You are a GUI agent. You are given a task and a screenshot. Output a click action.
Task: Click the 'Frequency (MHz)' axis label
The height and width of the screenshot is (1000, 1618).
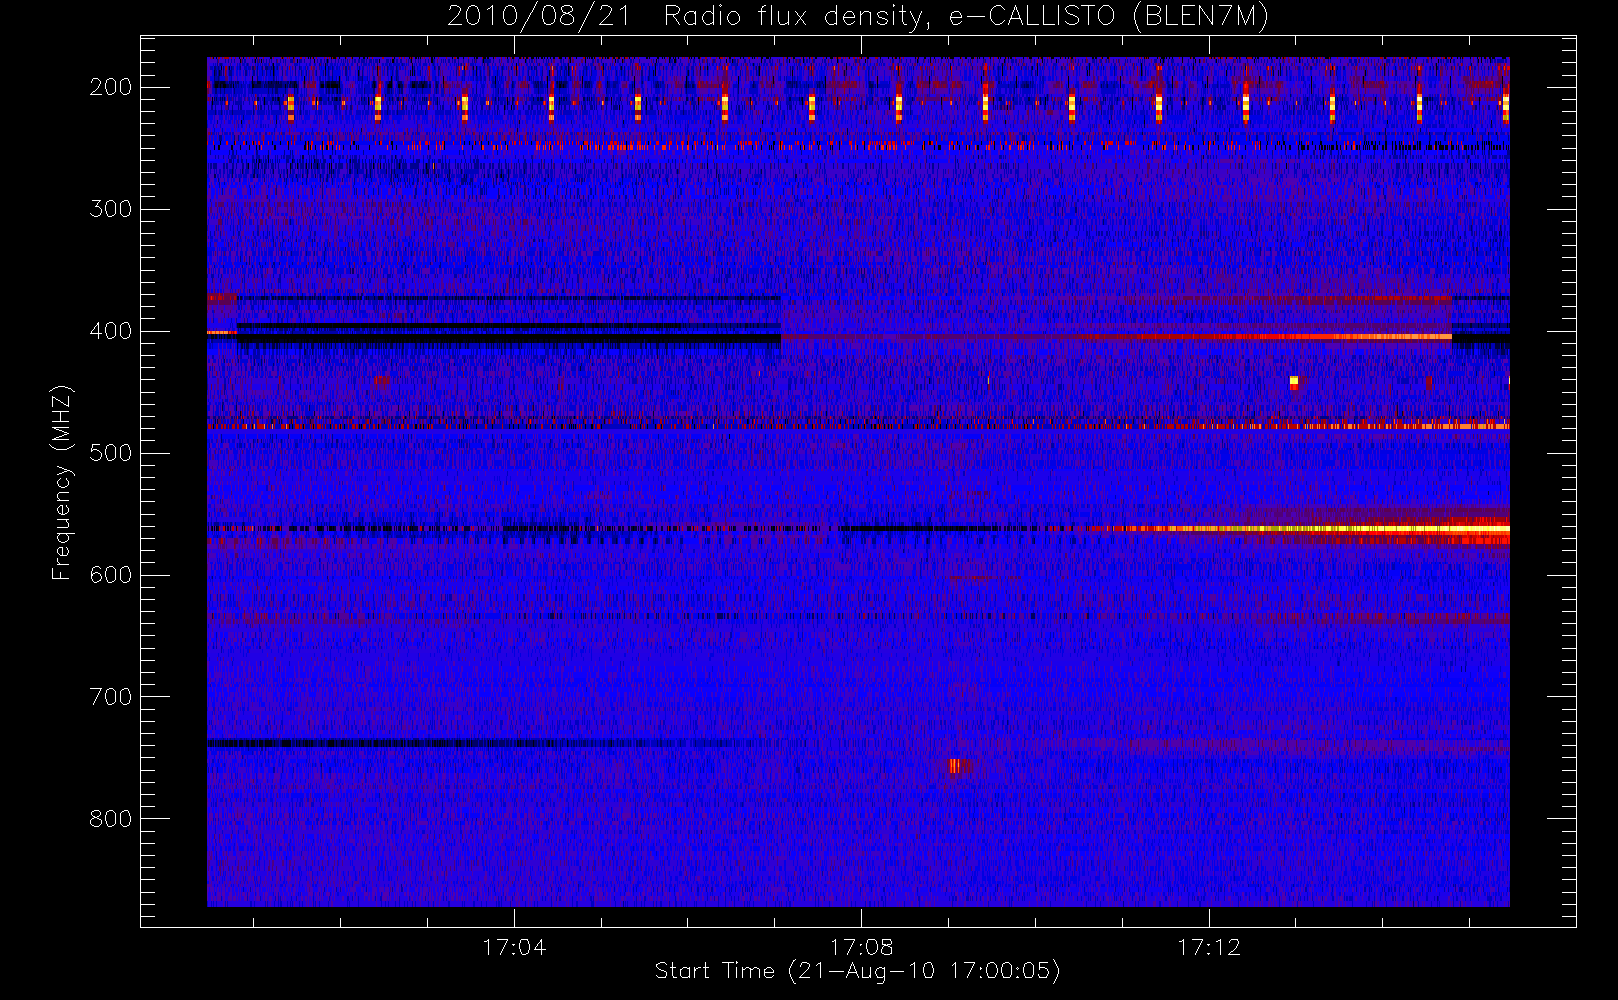tap(62, 482)
